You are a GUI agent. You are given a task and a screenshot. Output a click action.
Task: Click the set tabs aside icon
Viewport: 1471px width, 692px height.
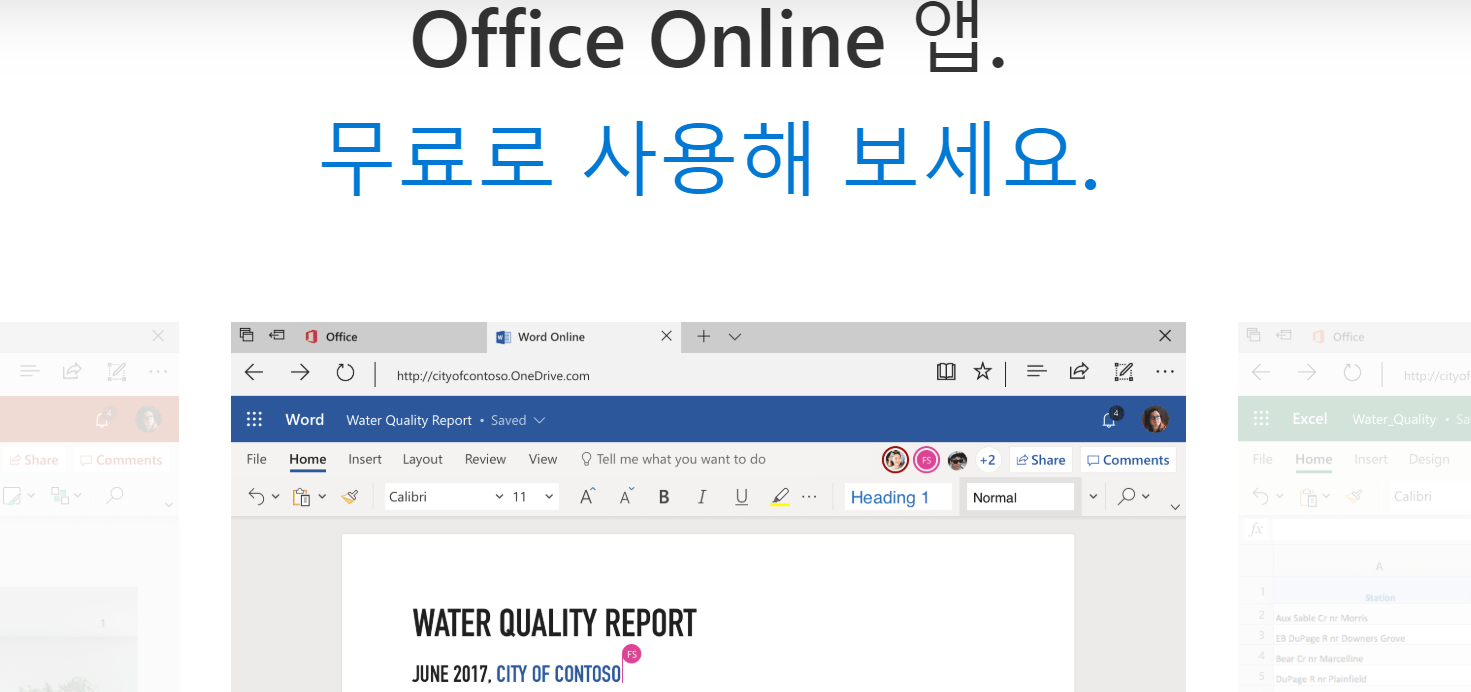pos(277,335)
